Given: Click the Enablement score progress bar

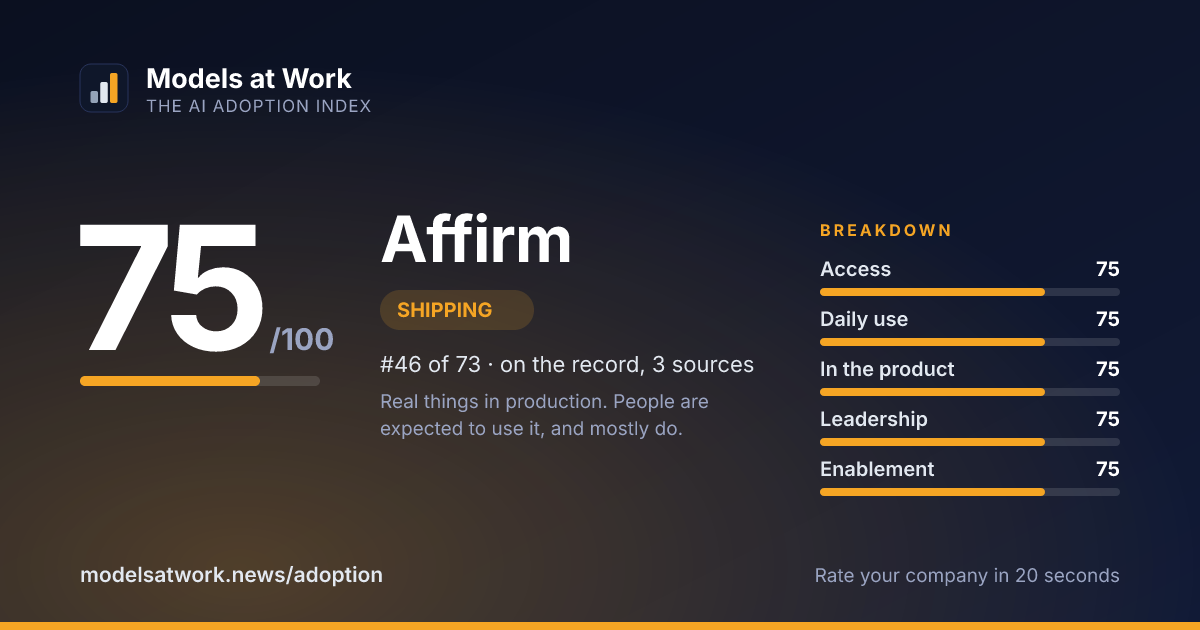Looking at the screenshot, I should (x=970, y=492).
